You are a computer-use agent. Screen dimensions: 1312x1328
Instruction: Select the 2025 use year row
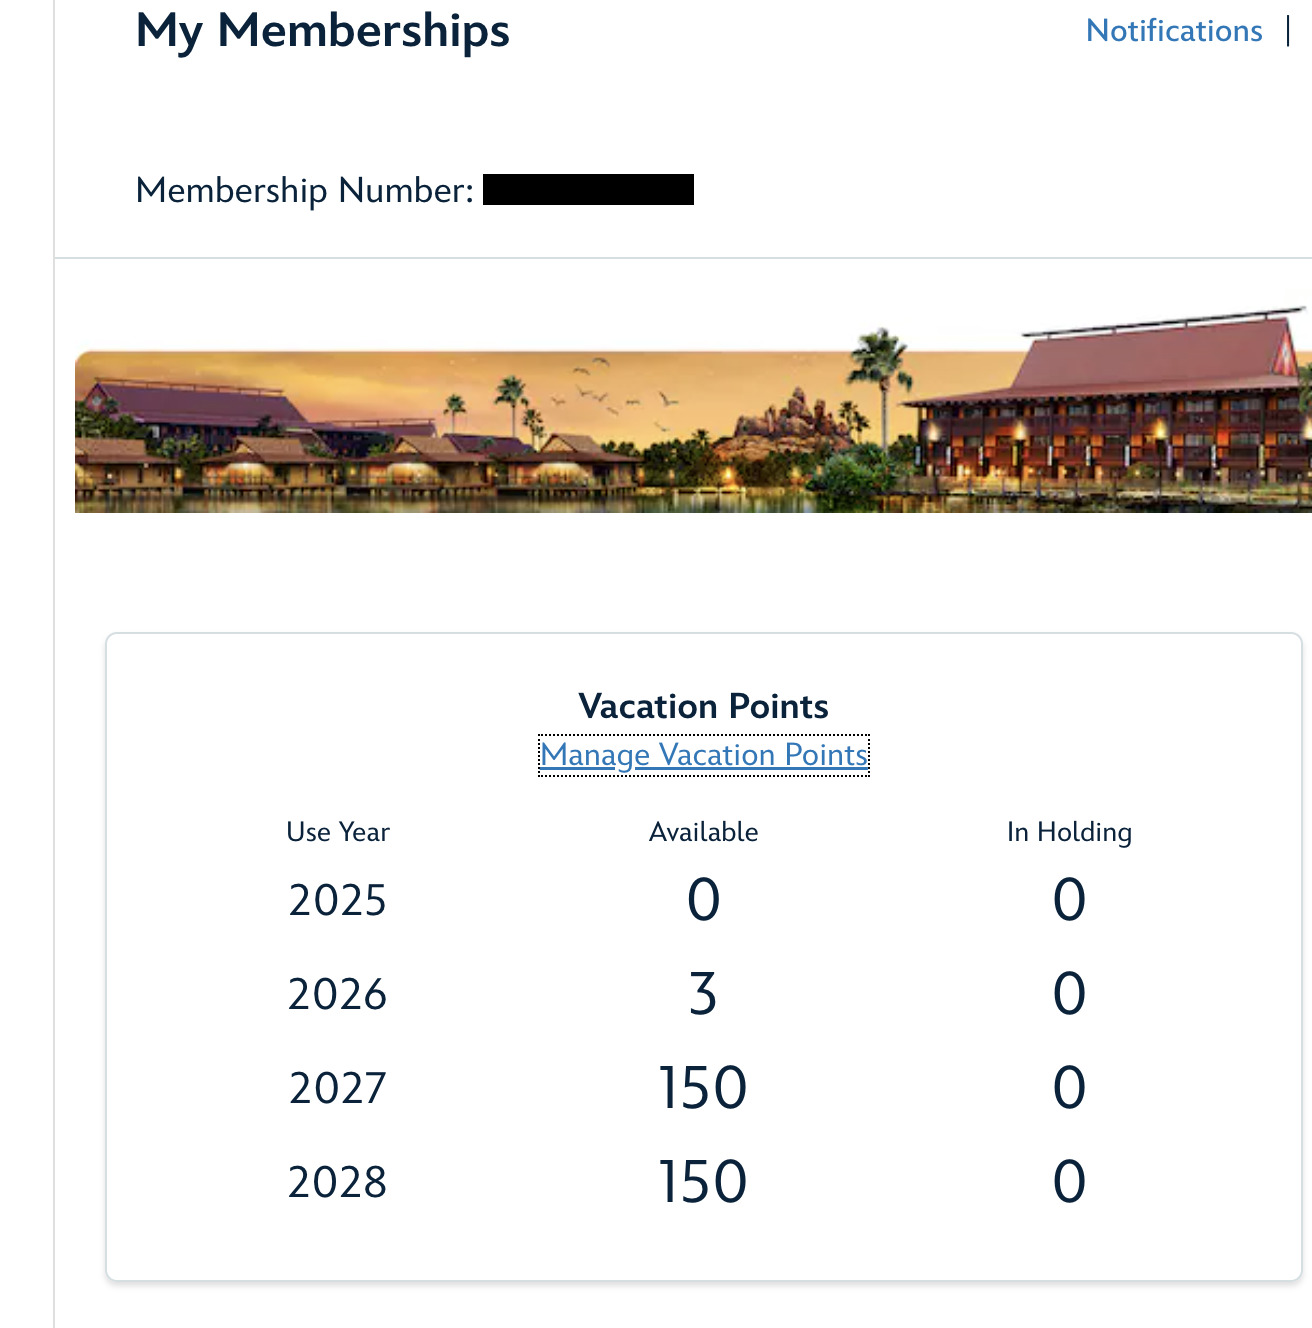coord(704,900)
